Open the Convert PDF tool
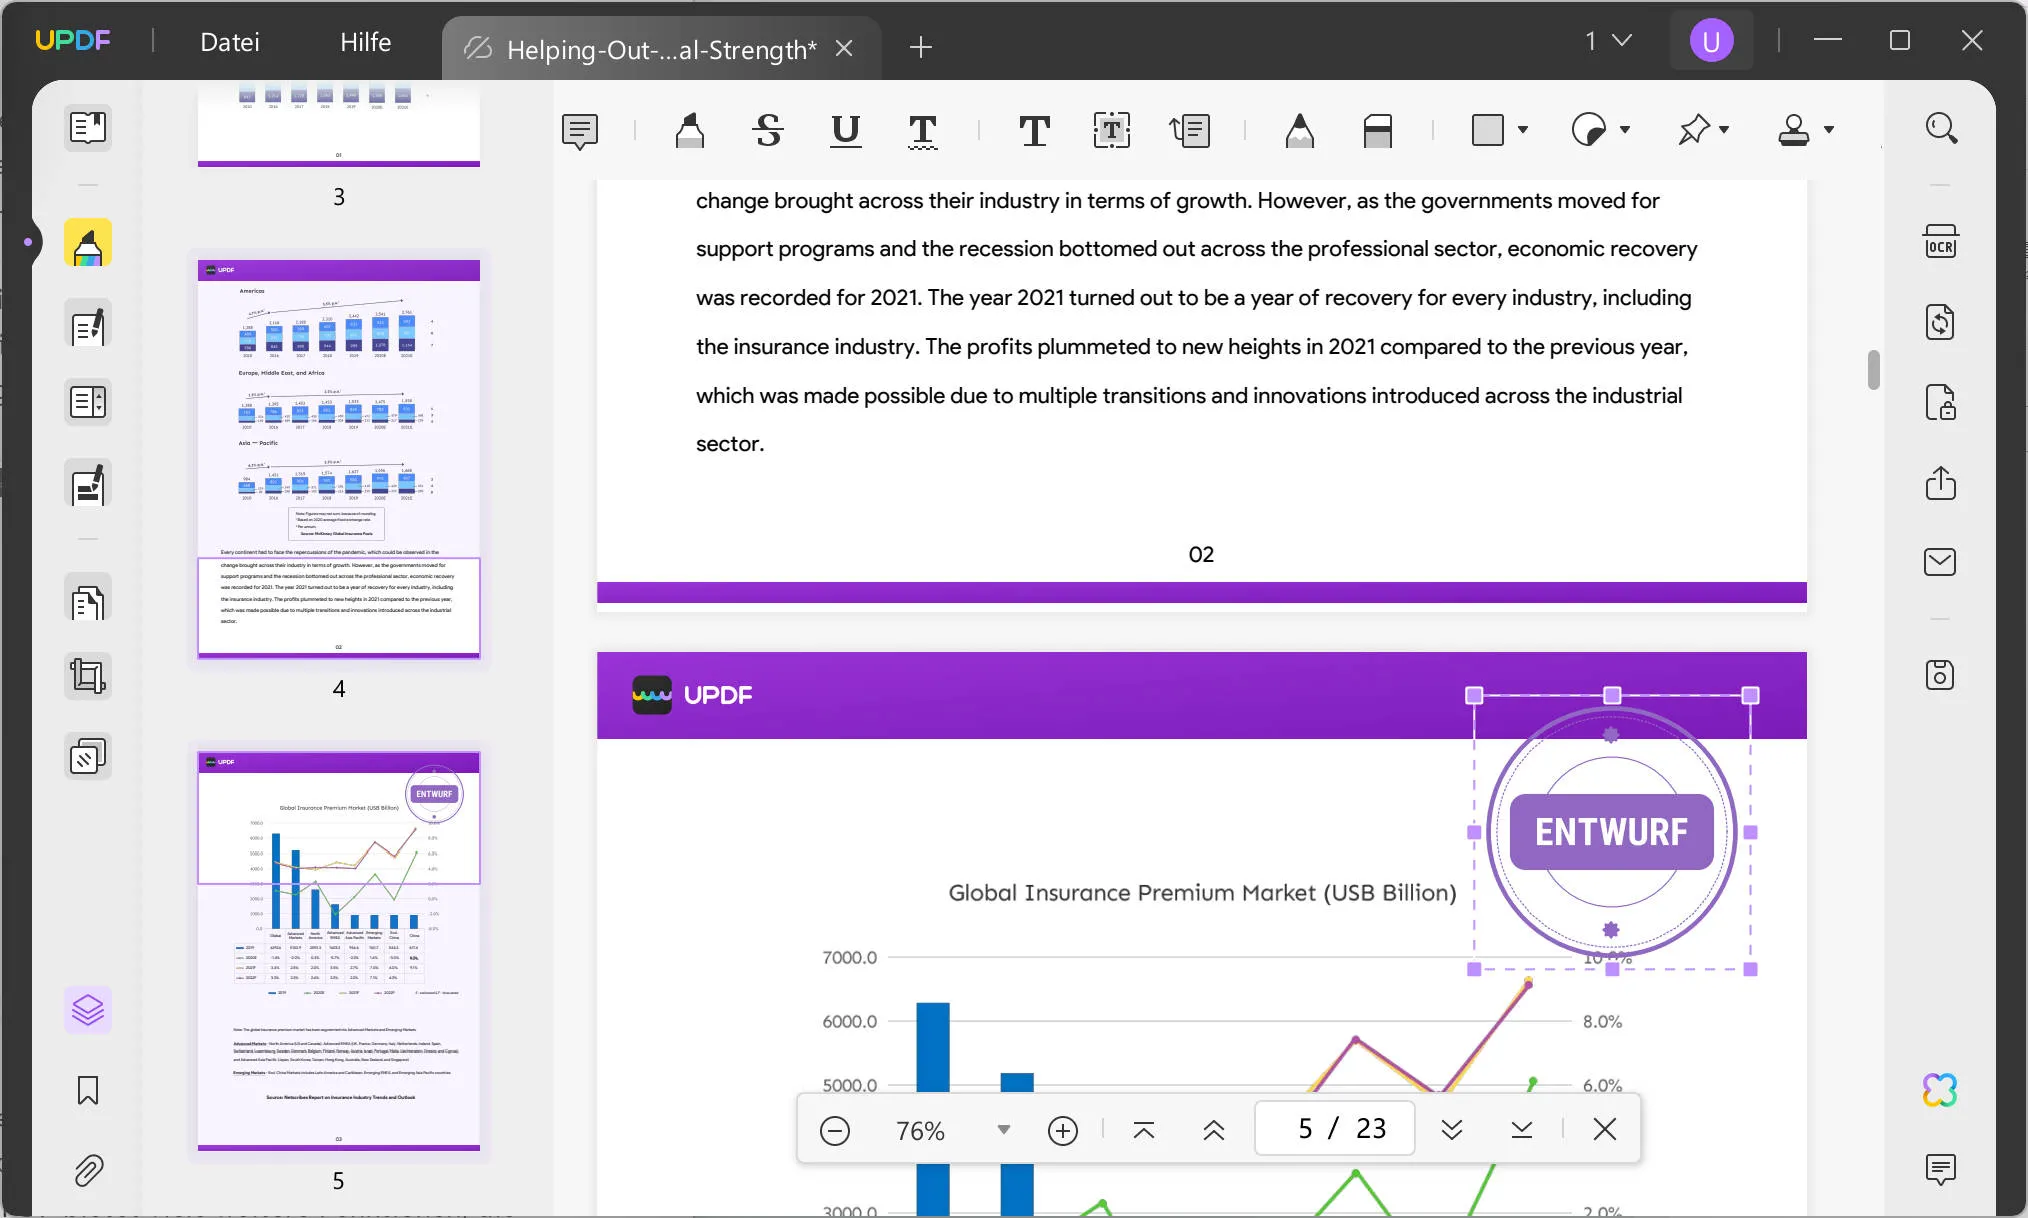This screenshot has height=1218, width=2028. [1941, 322]
